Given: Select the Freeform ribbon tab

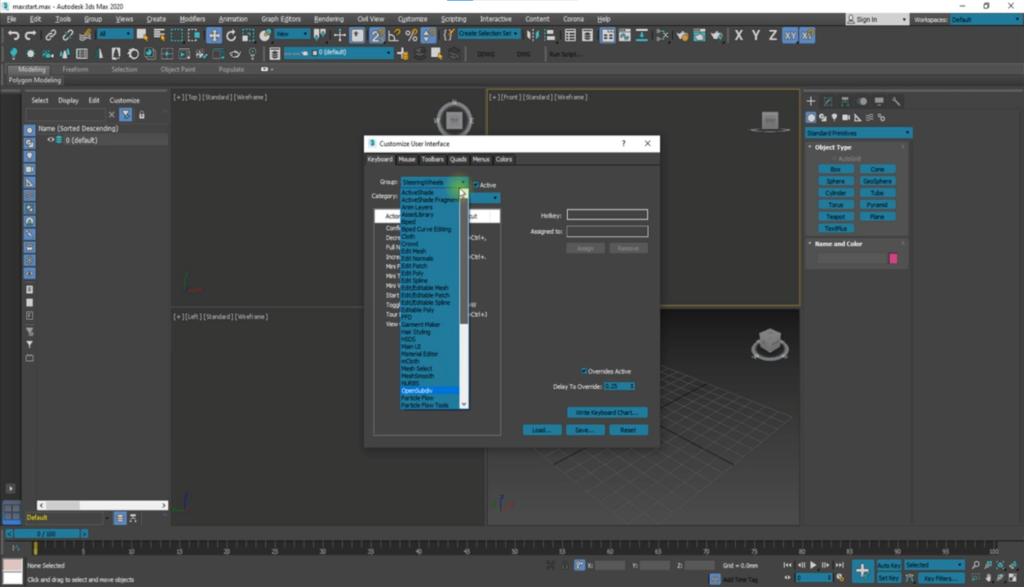Looking at the screenshot, I should click(x=75, y=69).
